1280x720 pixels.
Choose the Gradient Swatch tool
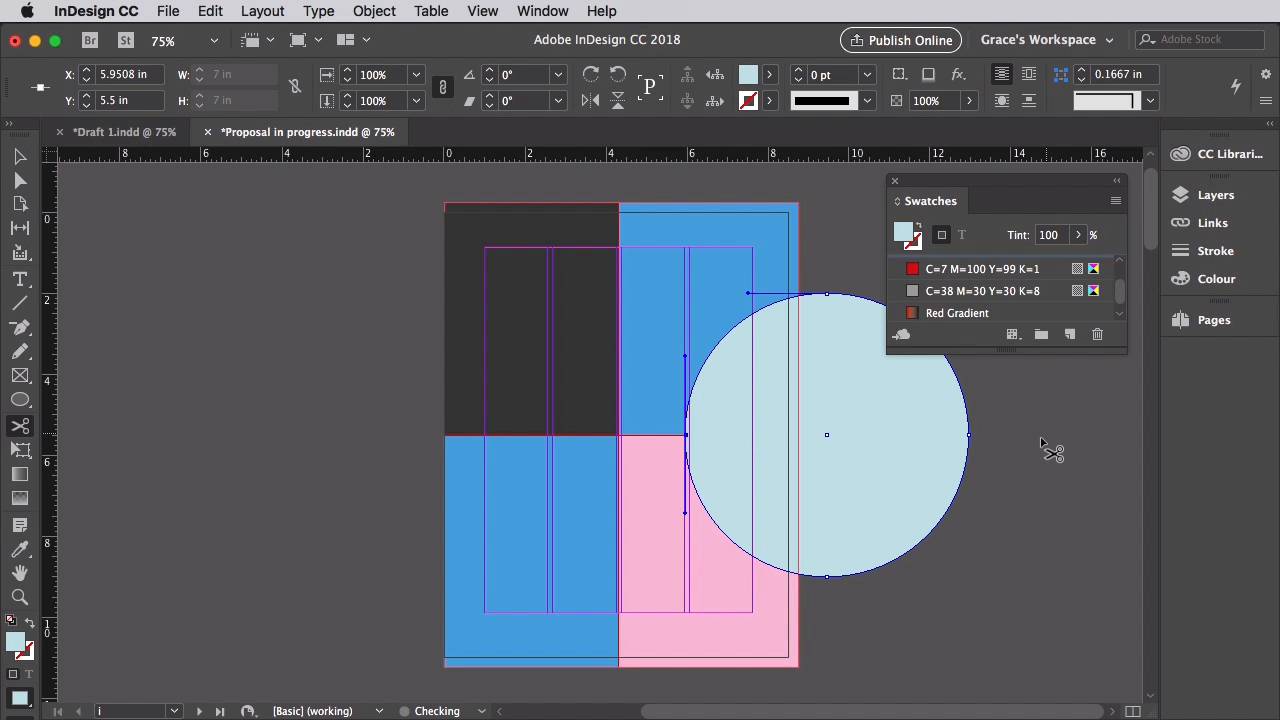coord(20,474)
